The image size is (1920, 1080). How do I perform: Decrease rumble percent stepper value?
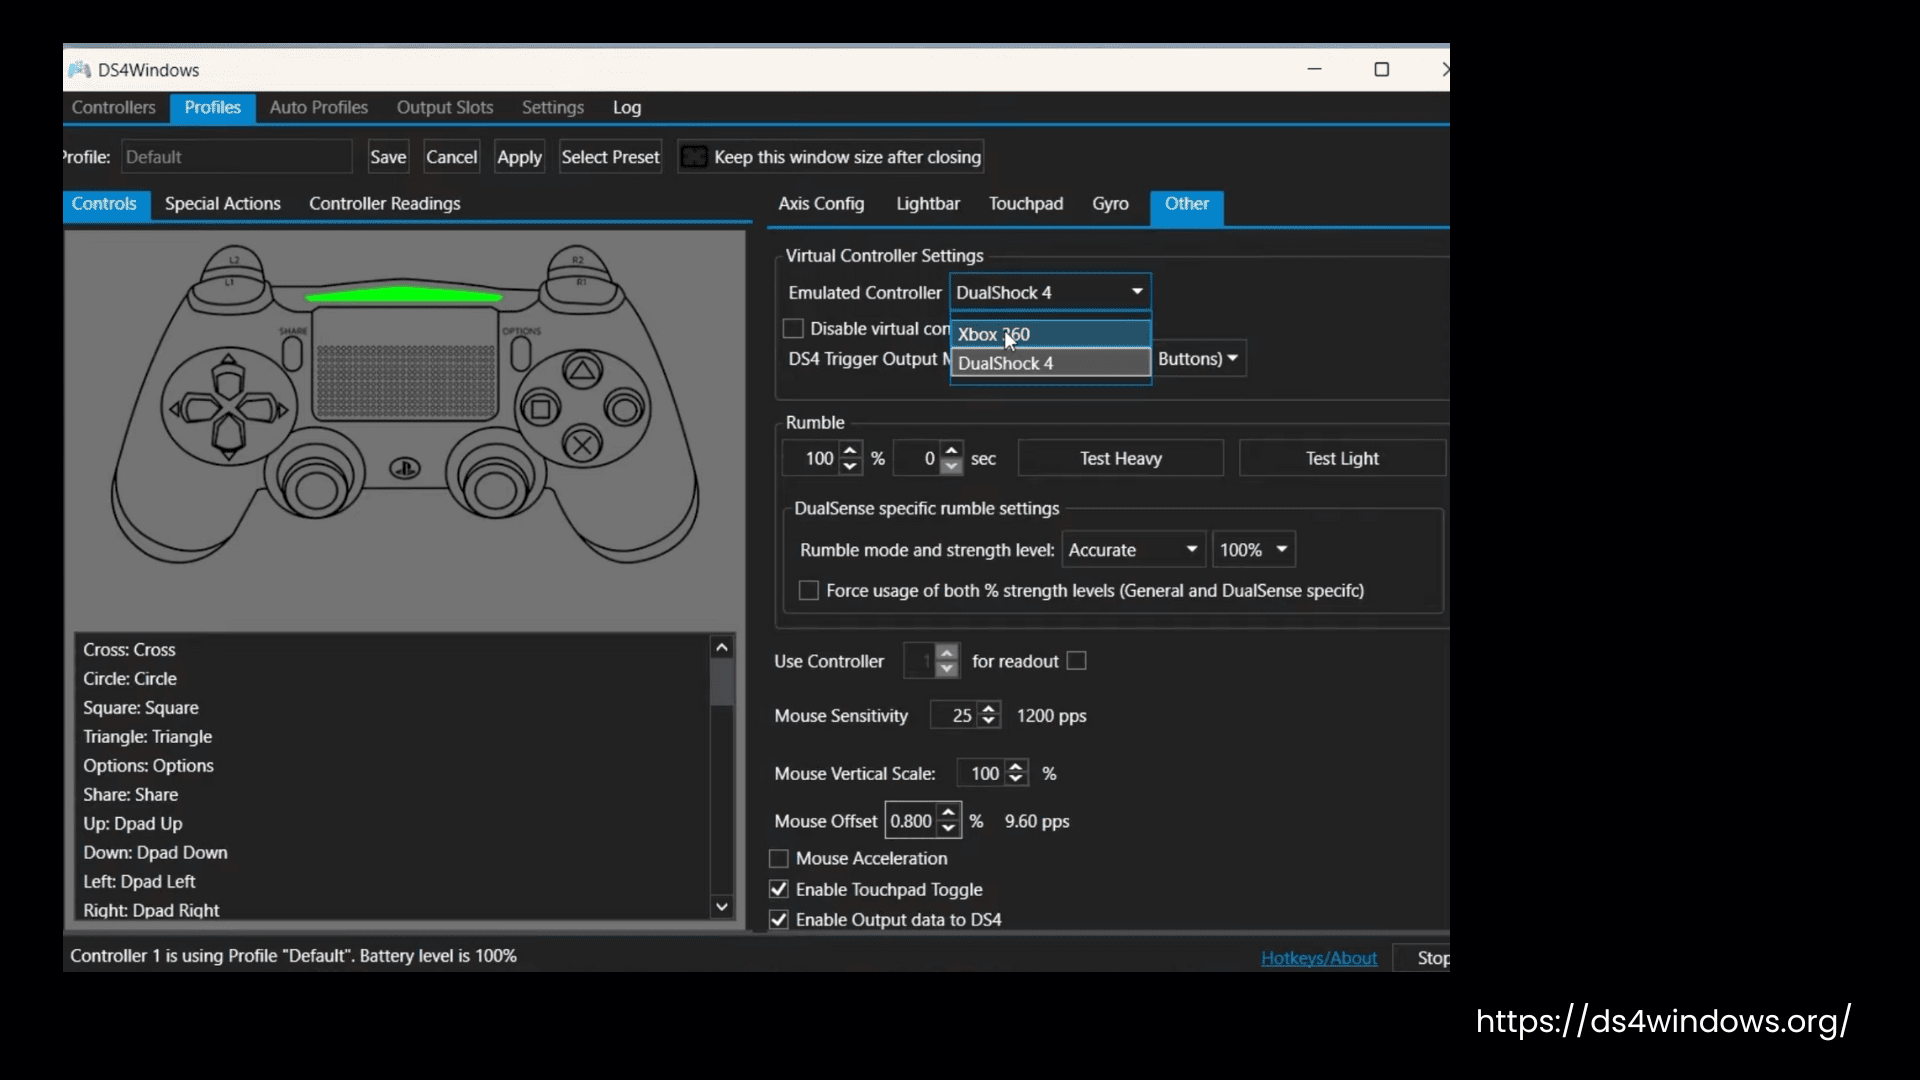(850, 466)
